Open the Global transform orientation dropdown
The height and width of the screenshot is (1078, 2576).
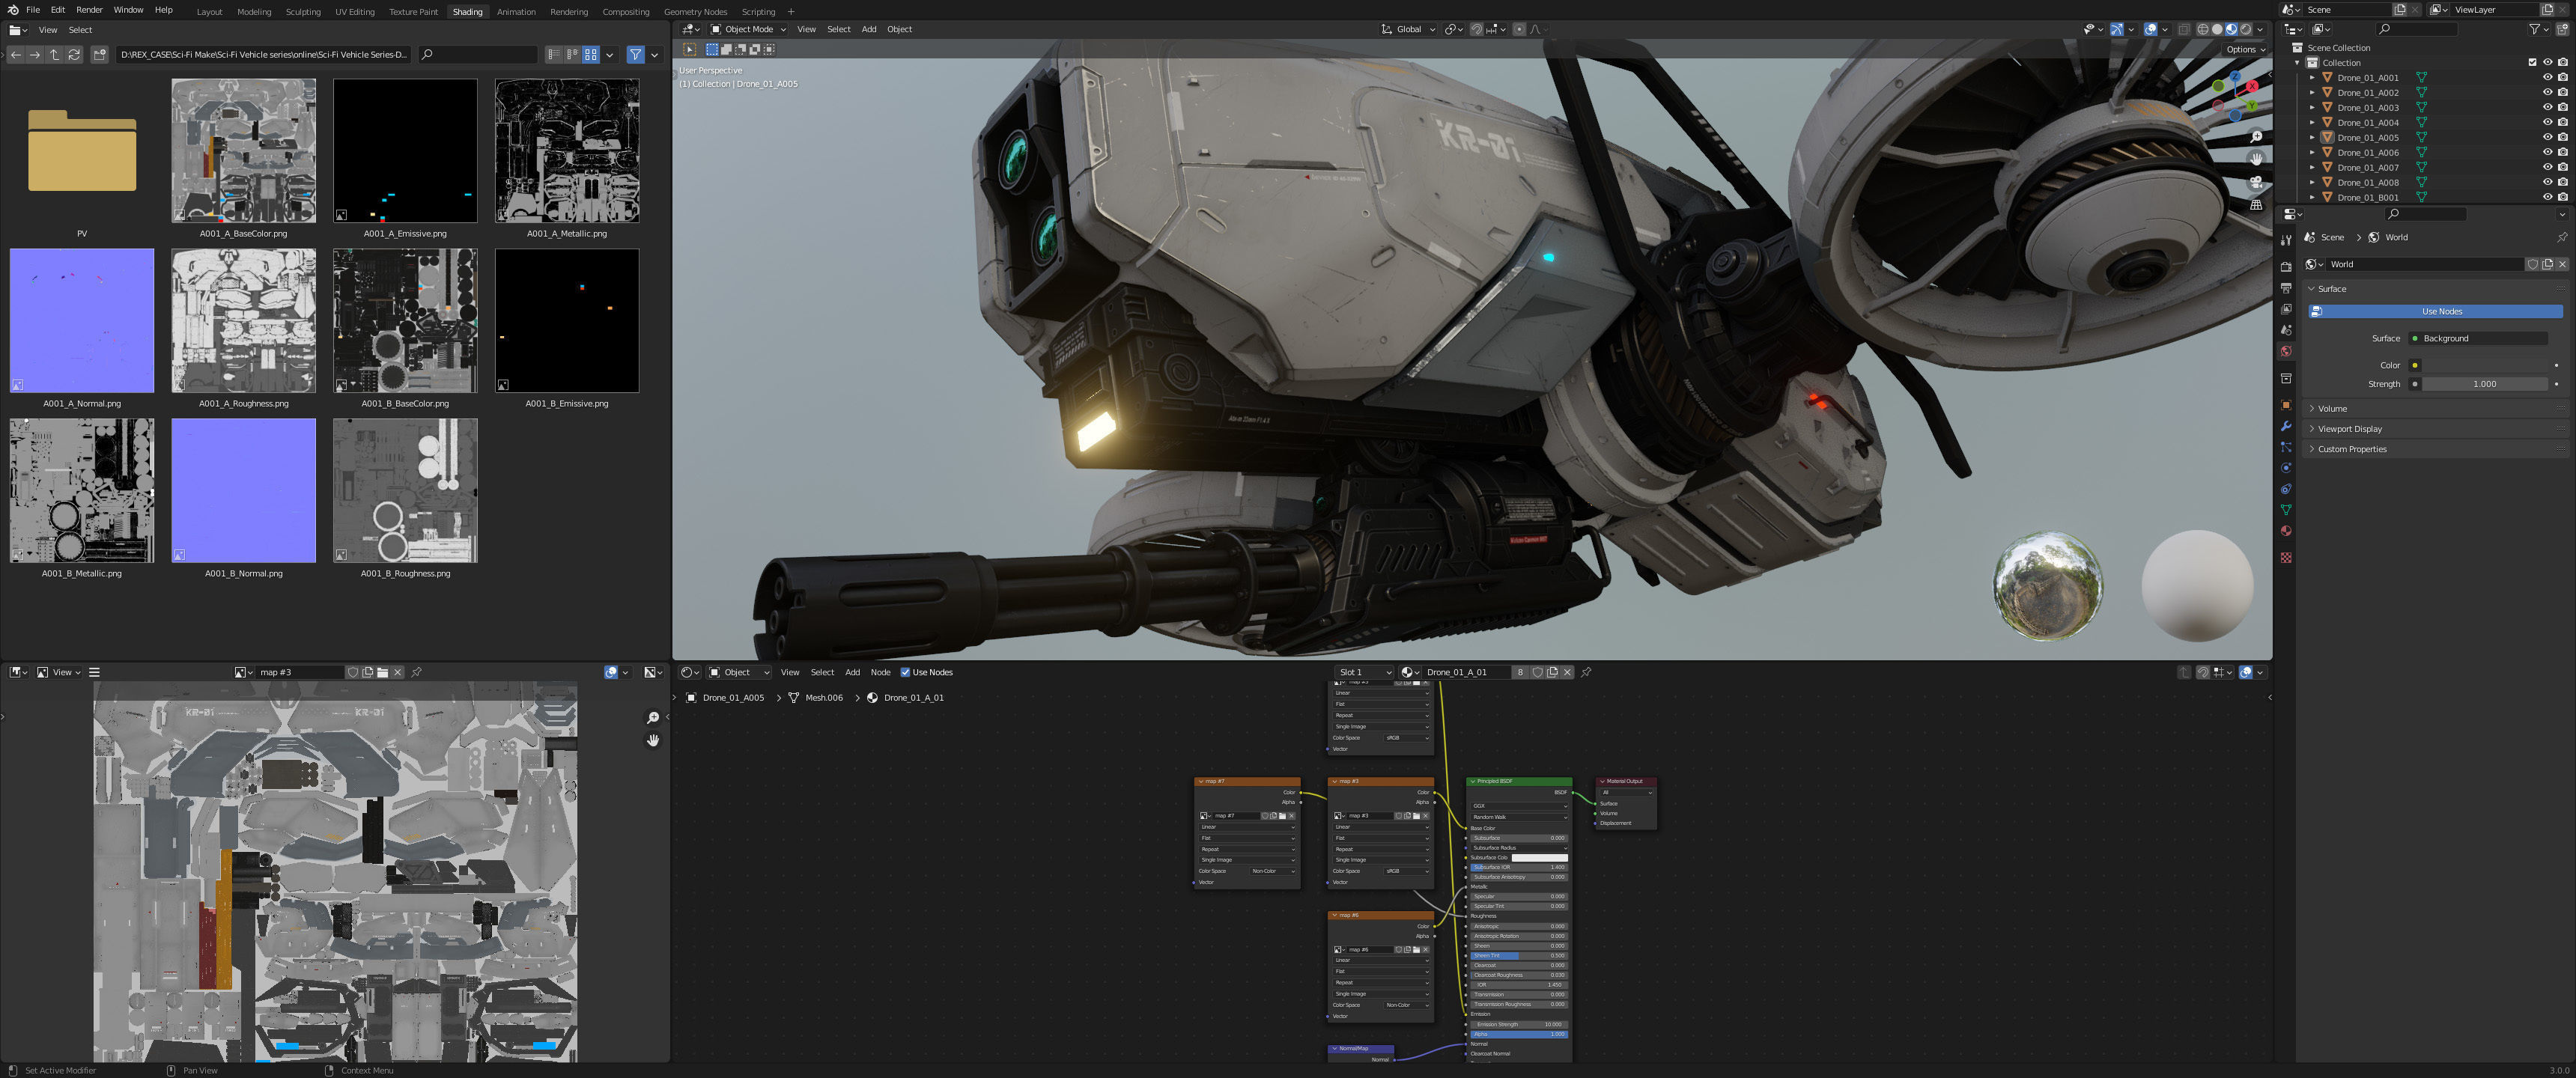click(x=1408, y=29)
